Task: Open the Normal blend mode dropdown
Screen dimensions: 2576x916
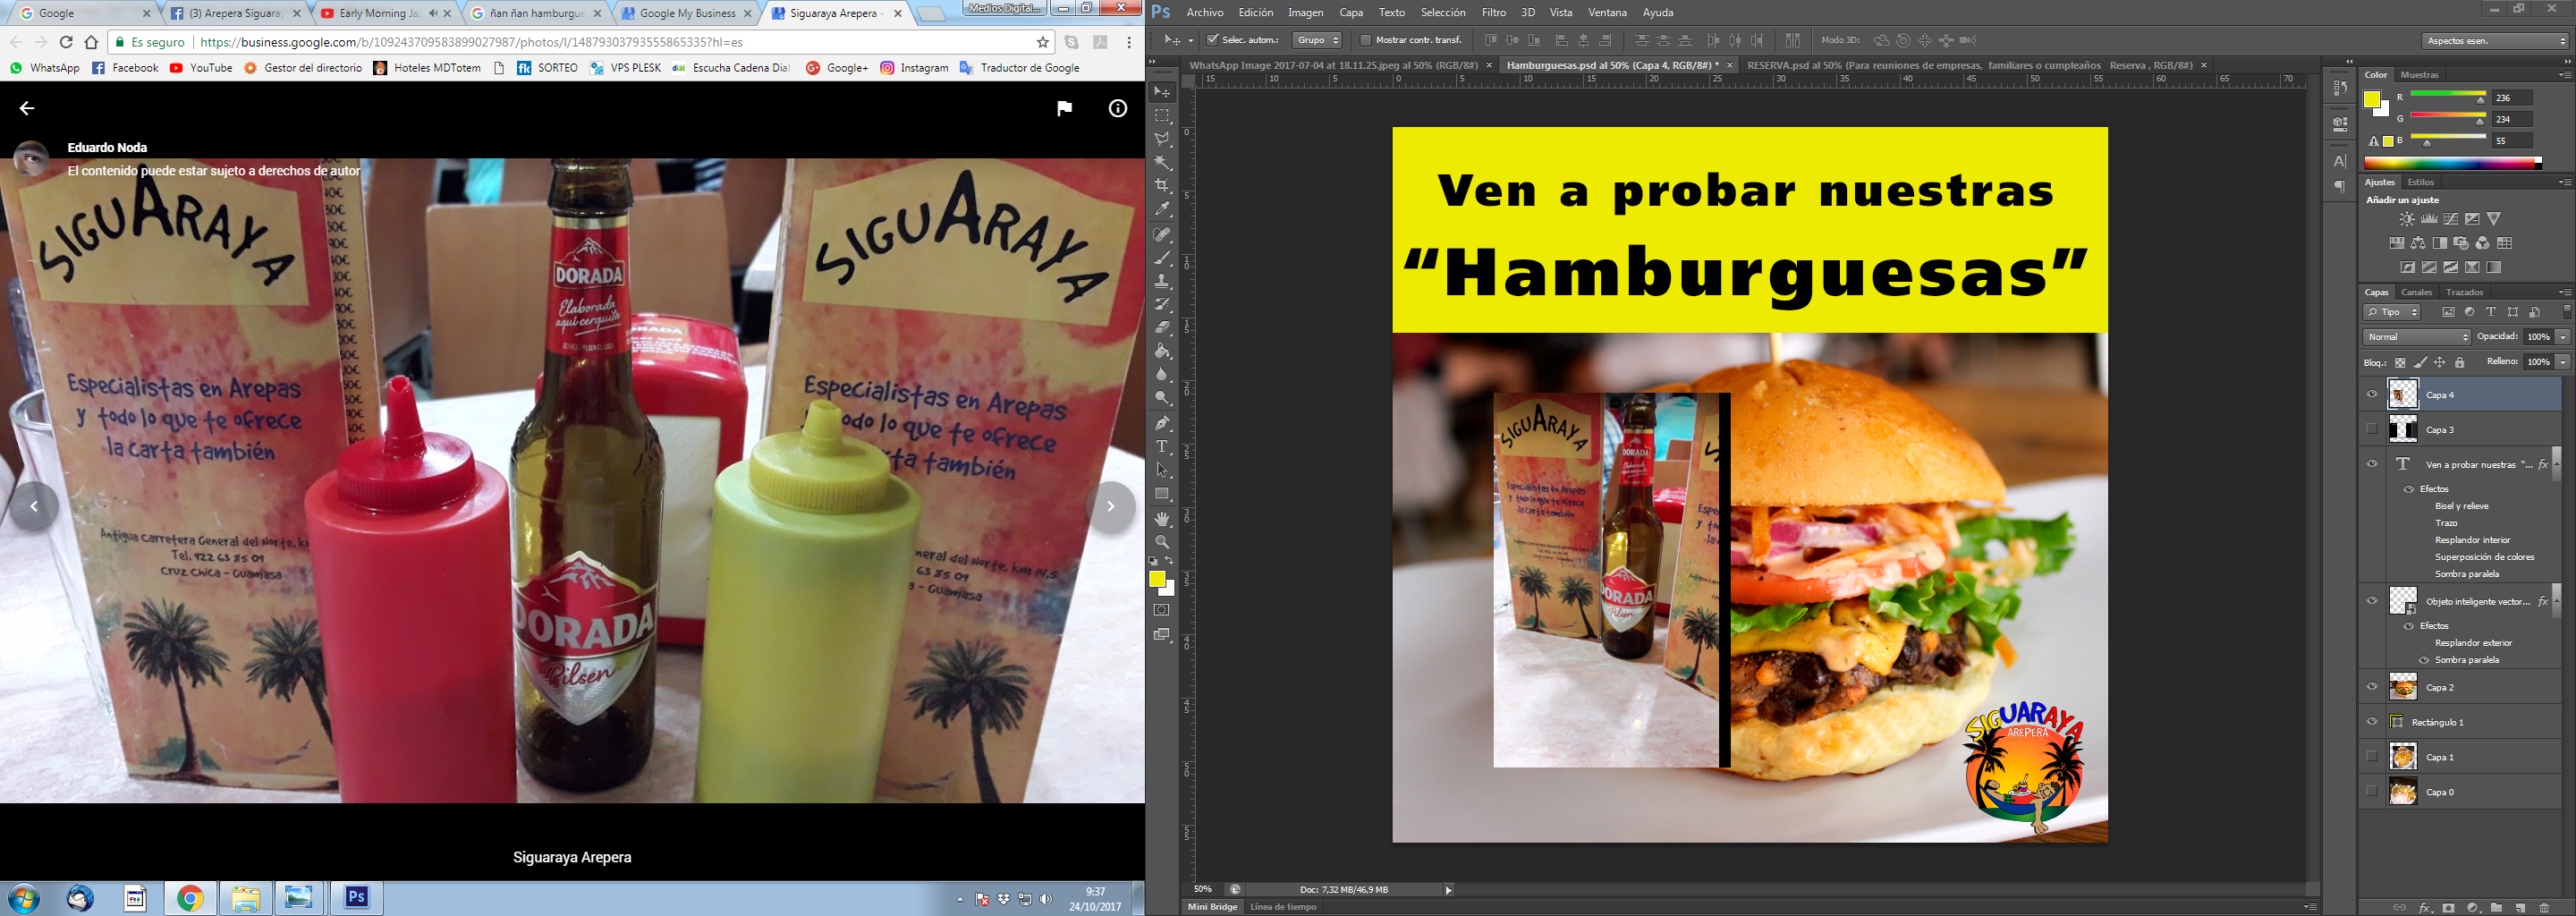Action: tap(2416, 337)
